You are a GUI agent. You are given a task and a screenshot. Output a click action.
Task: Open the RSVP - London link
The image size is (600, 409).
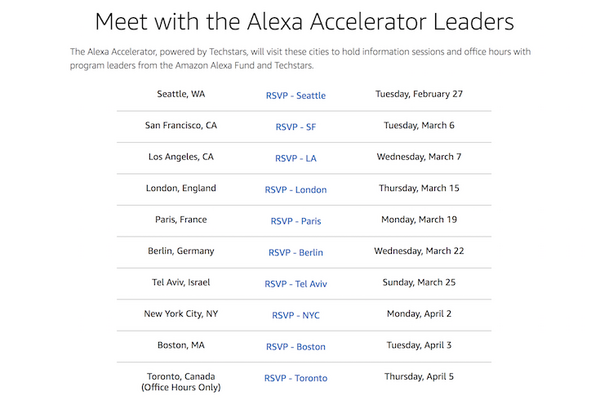coord(295,190)
